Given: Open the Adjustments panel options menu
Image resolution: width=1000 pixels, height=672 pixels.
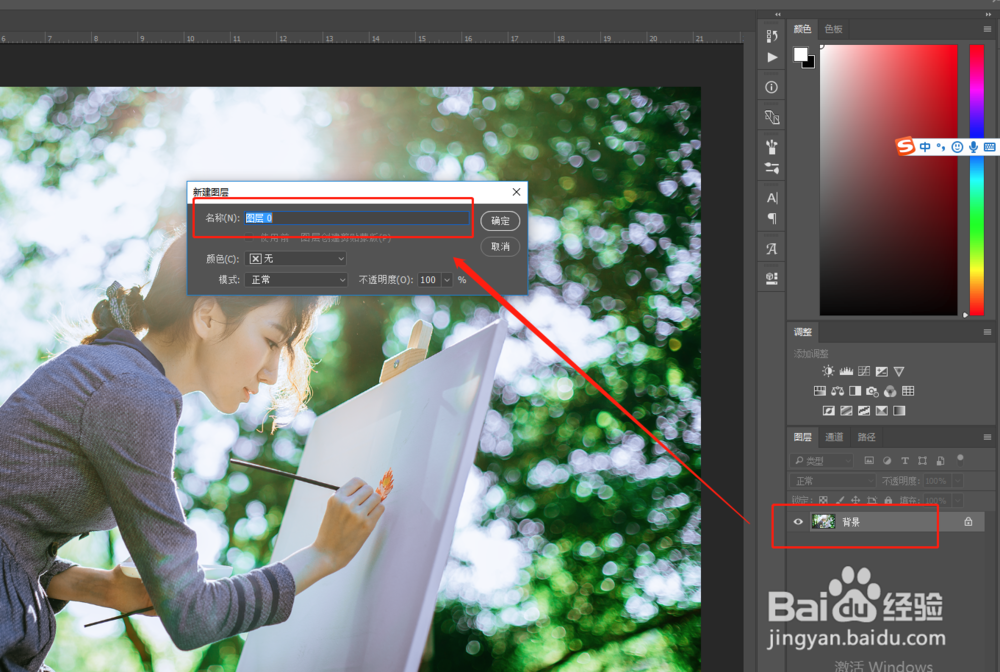Looking at the screenshot, I should pos(987,332).
